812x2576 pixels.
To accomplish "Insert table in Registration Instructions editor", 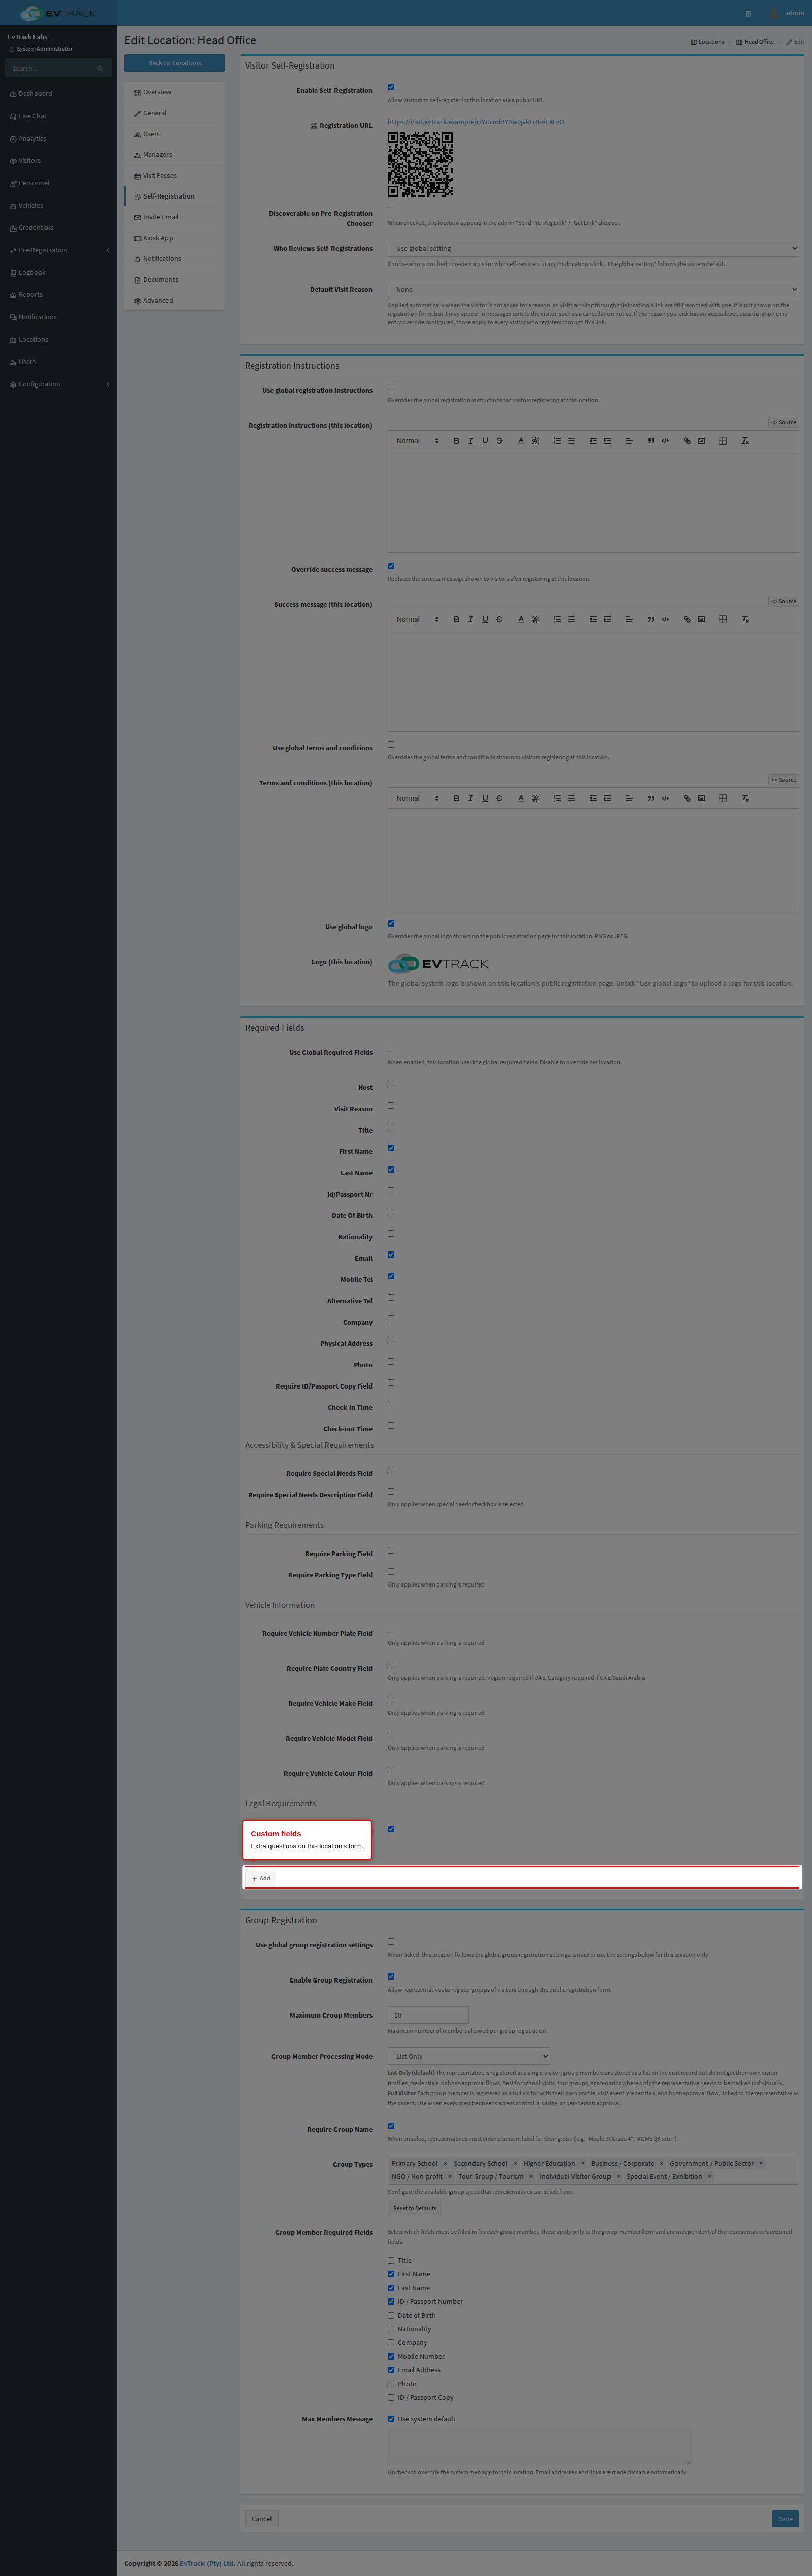I will 722,441.
